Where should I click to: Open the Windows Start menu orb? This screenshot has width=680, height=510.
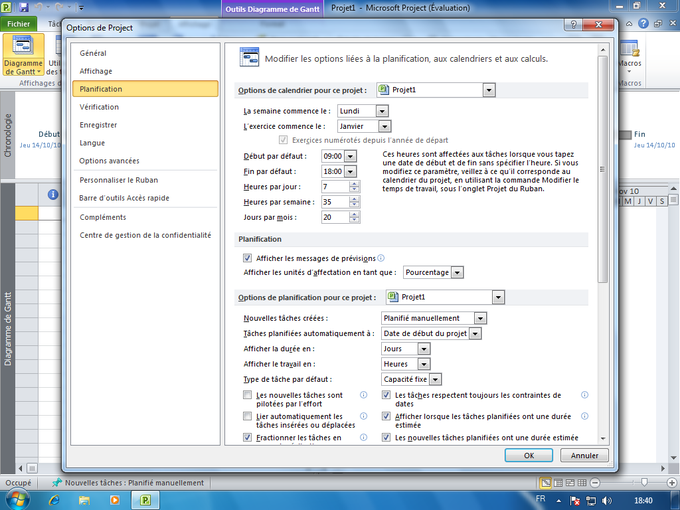[17, 500]
